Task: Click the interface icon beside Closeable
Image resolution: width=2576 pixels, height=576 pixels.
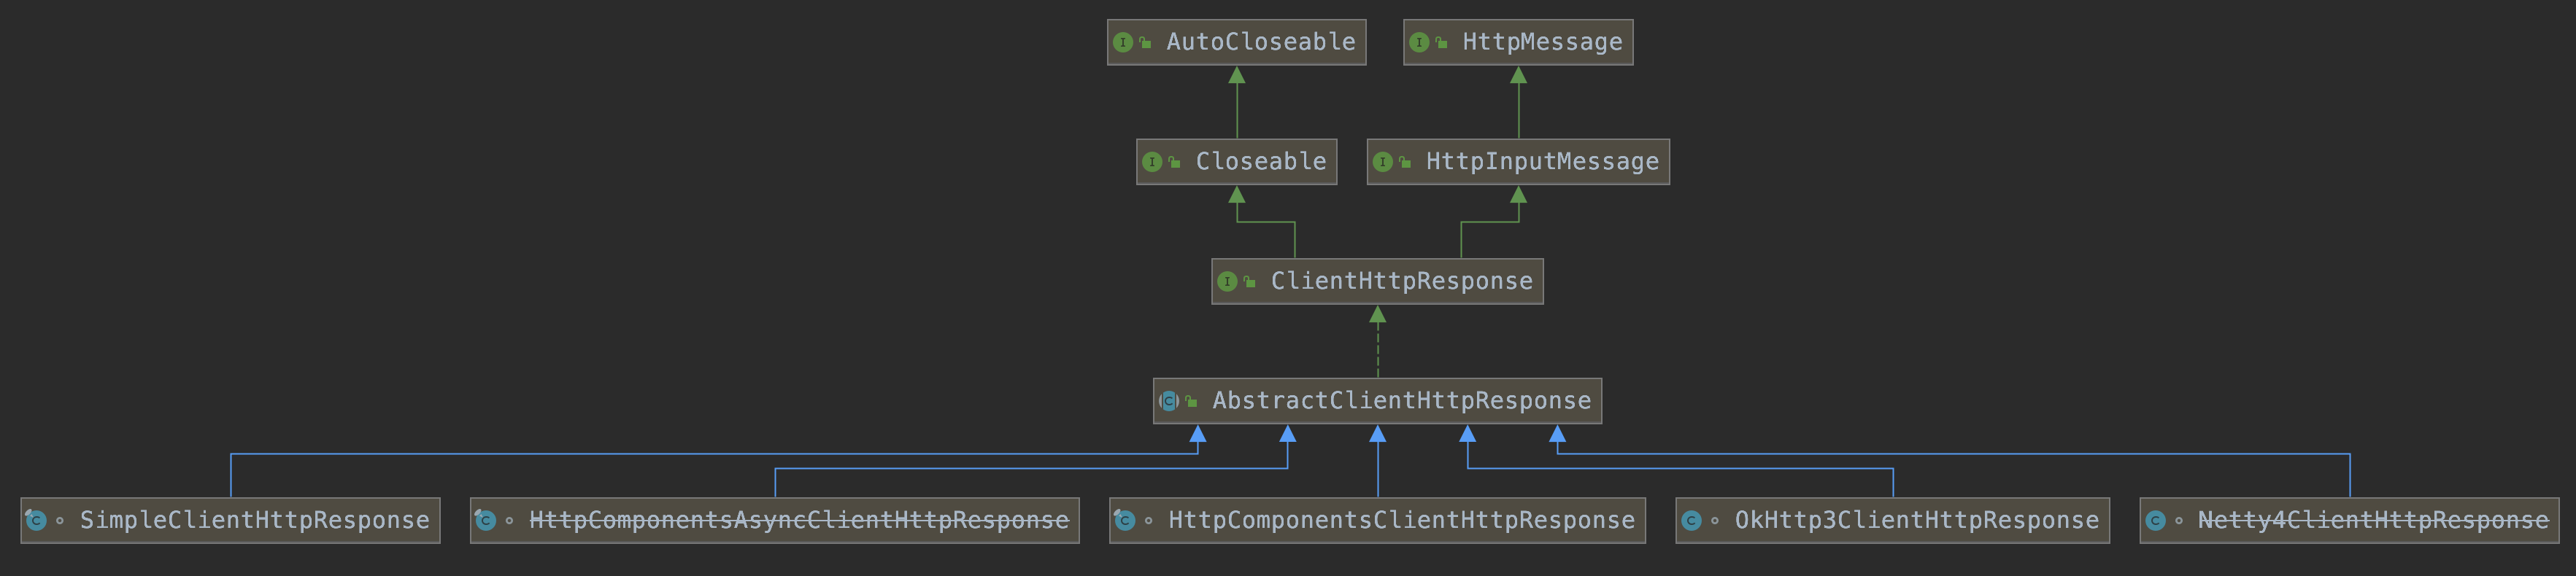Action: (x=1152, y=162)
